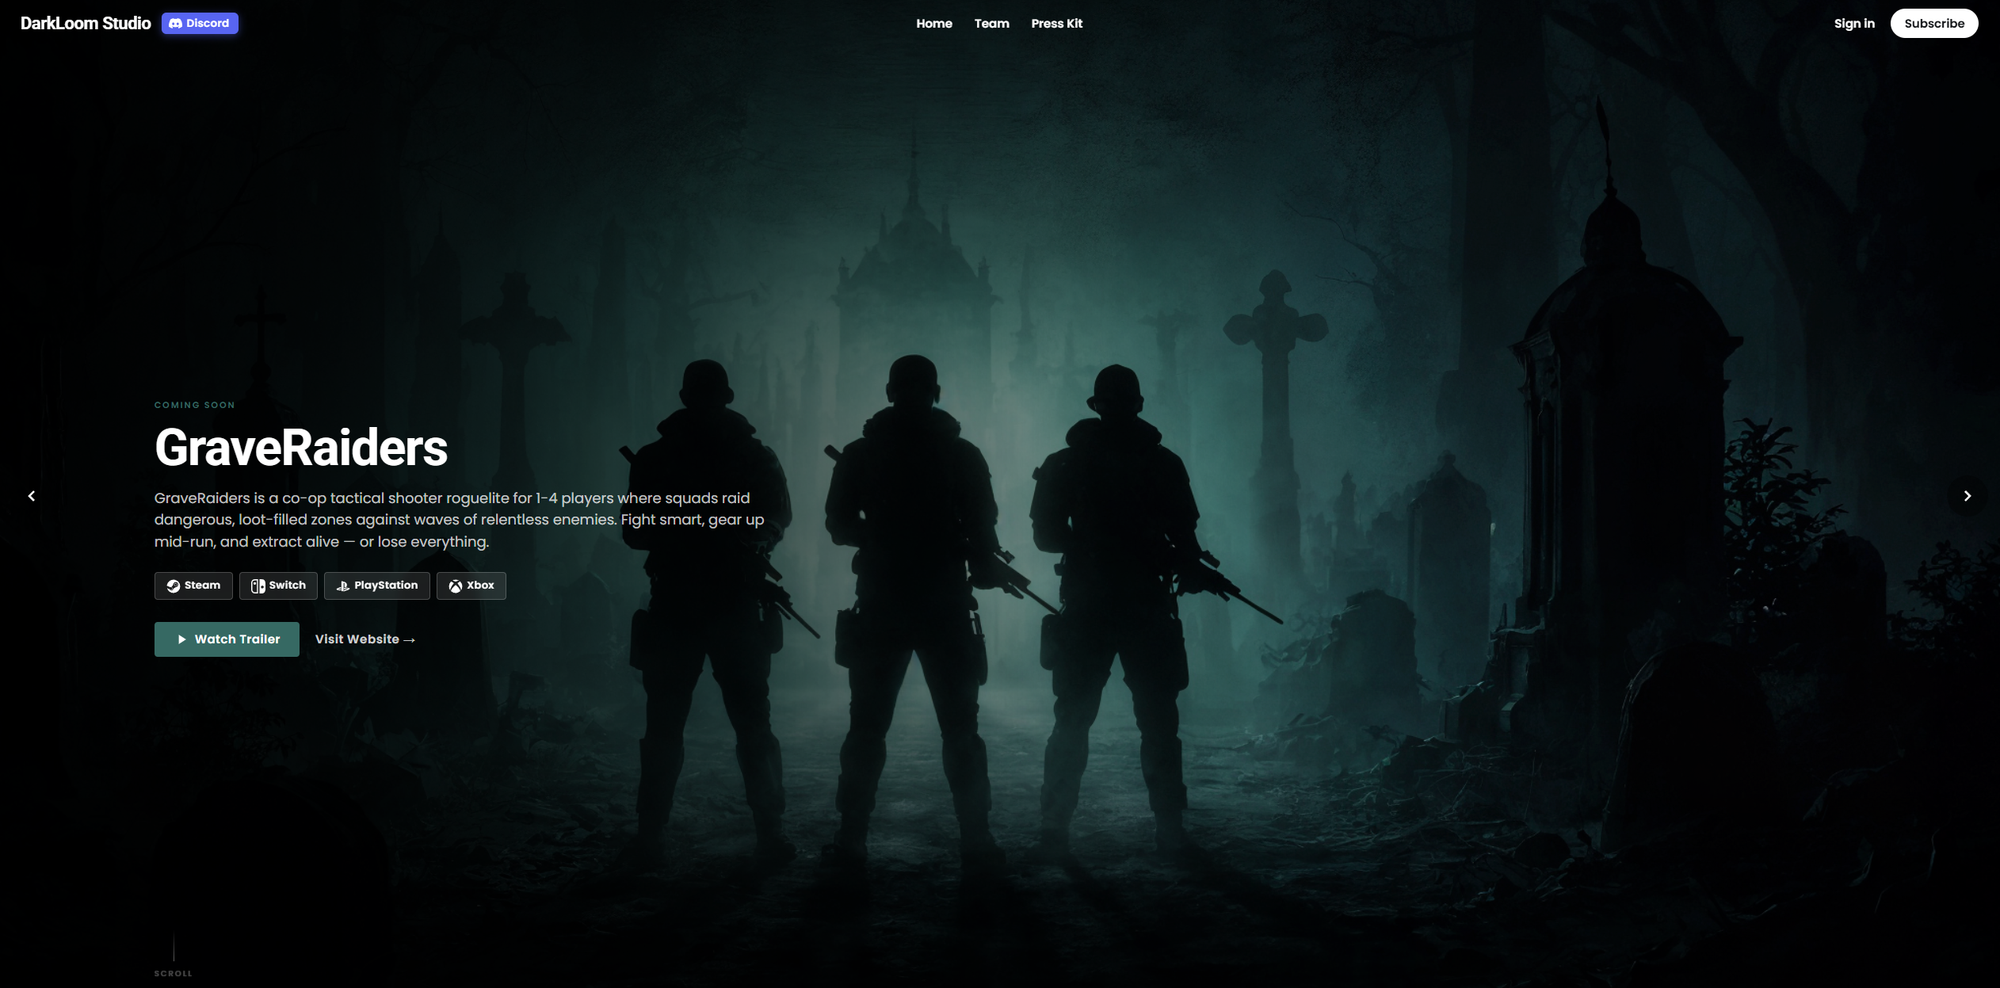
Task: Click the PlayStation platform icon
Action: point(343,586)
